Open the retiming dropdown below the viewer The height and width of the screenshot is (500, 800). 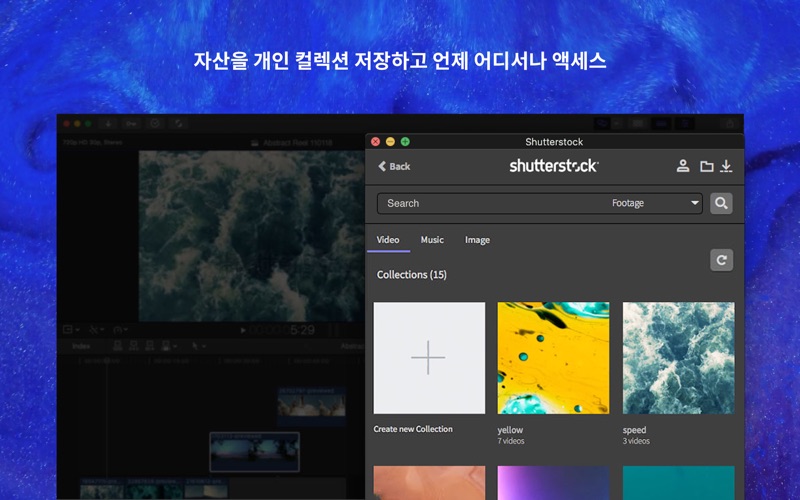coord(120,330)
